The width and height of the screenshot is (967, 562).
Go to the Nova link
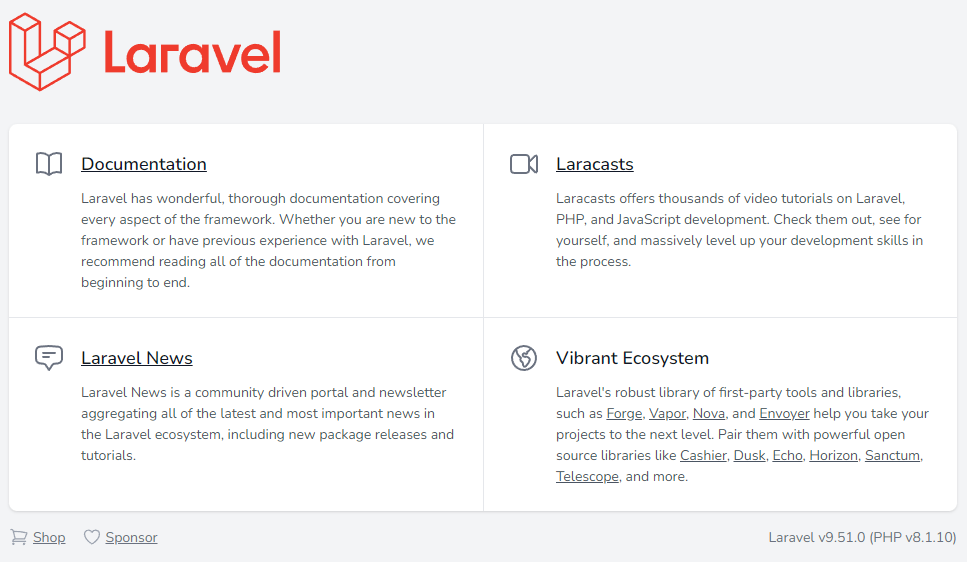pos(709,413)
